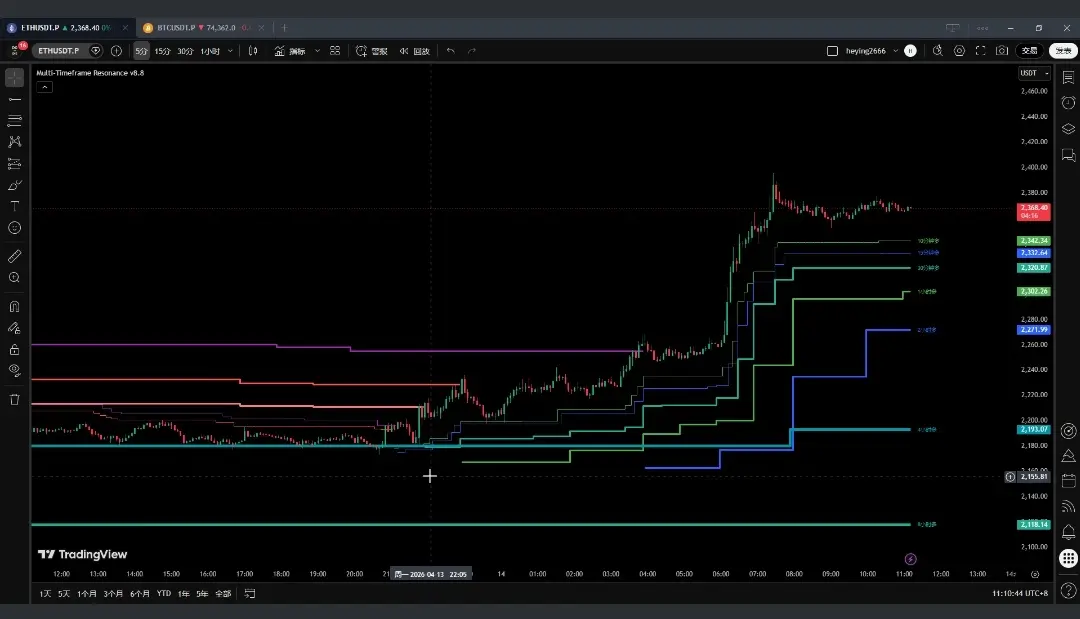Open the chats panel icon
Screen dimensions: 1080x619
[x=1068, y=155]
